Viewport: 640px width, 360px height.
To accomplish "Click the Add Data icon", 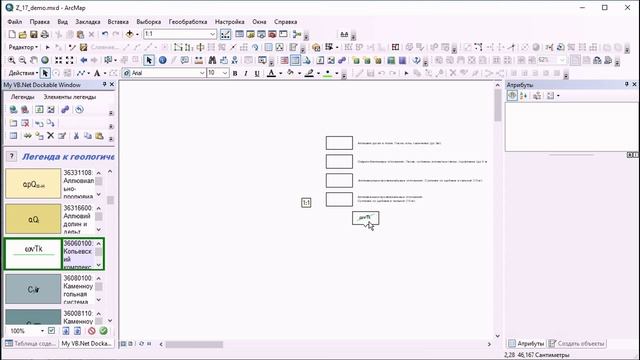I will [x=130, y=34].
